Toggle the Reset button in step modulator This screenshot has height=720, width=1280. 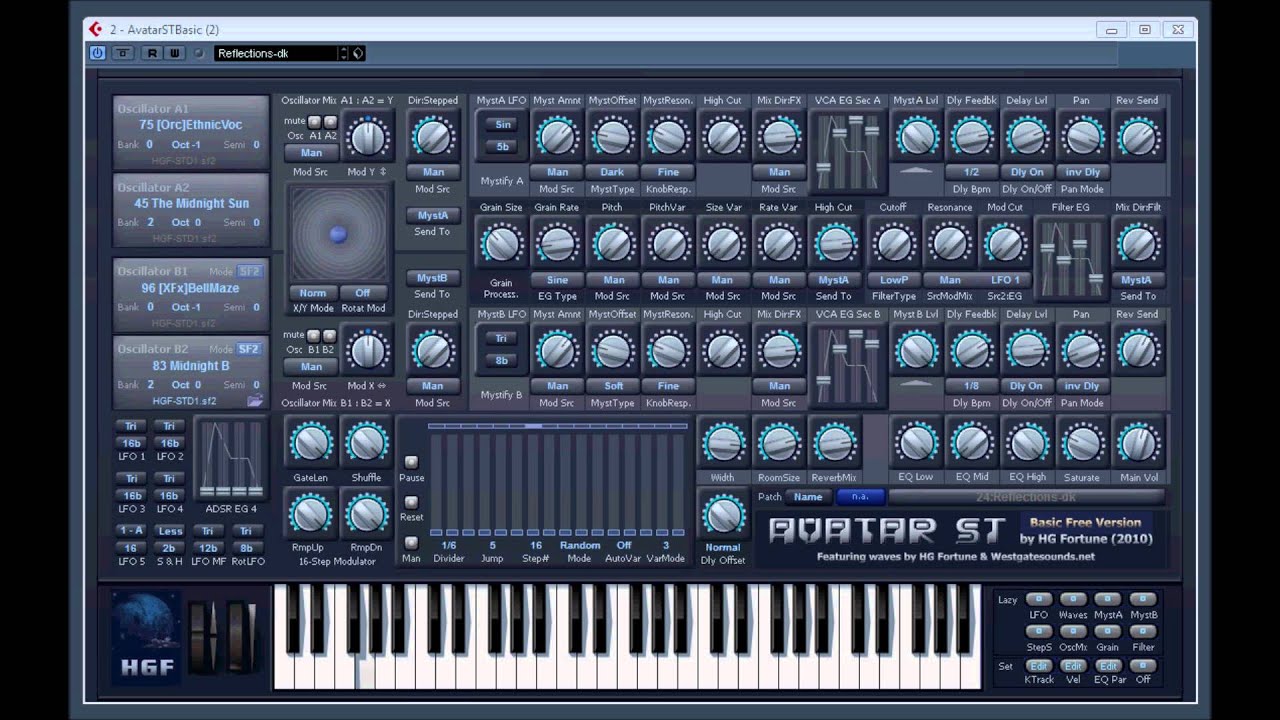pos(411,502)
